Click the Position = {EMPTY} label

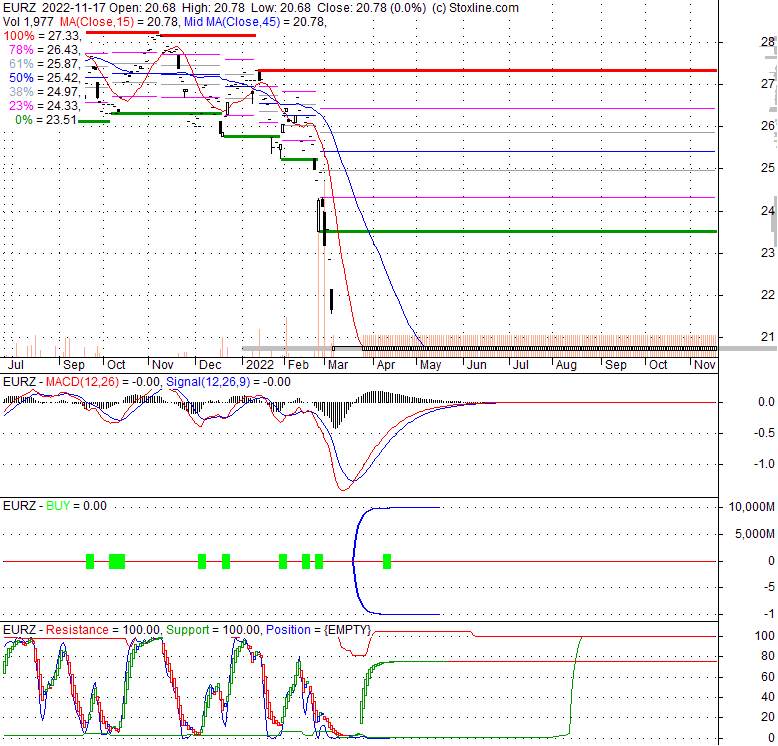coord(319,630)
